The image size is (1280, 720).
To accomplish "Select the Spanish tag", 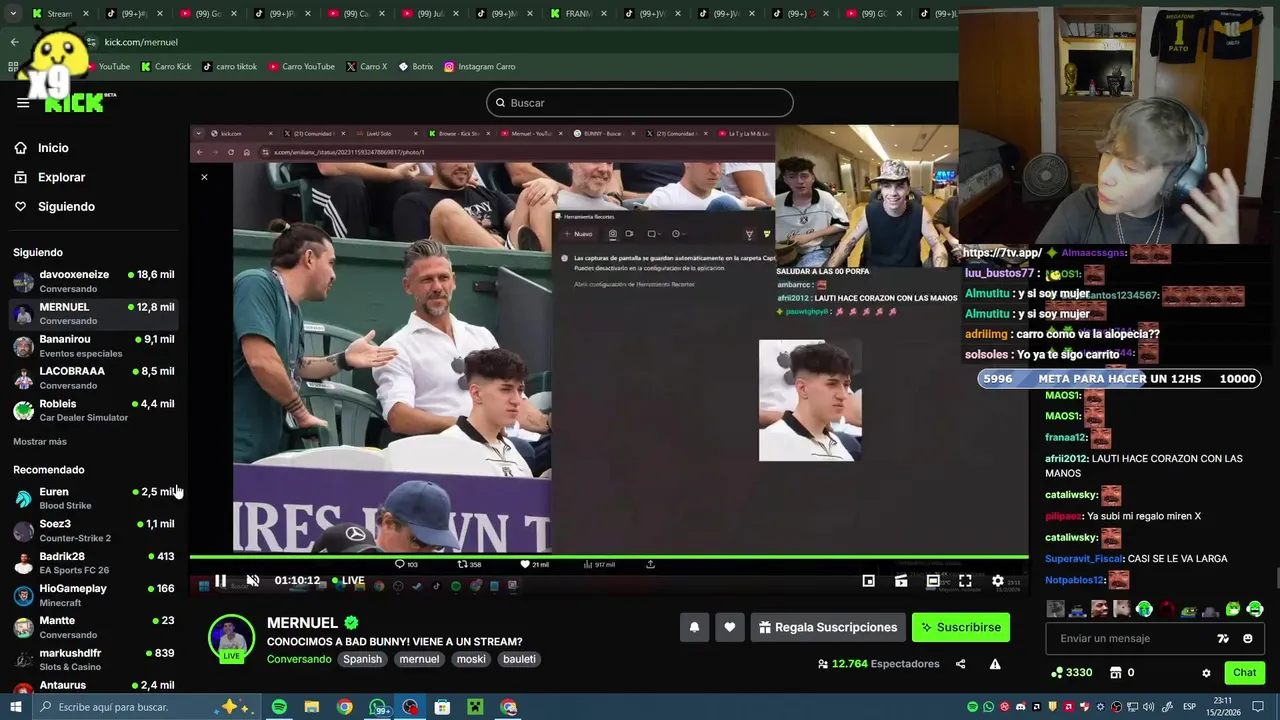I will 362,659.
